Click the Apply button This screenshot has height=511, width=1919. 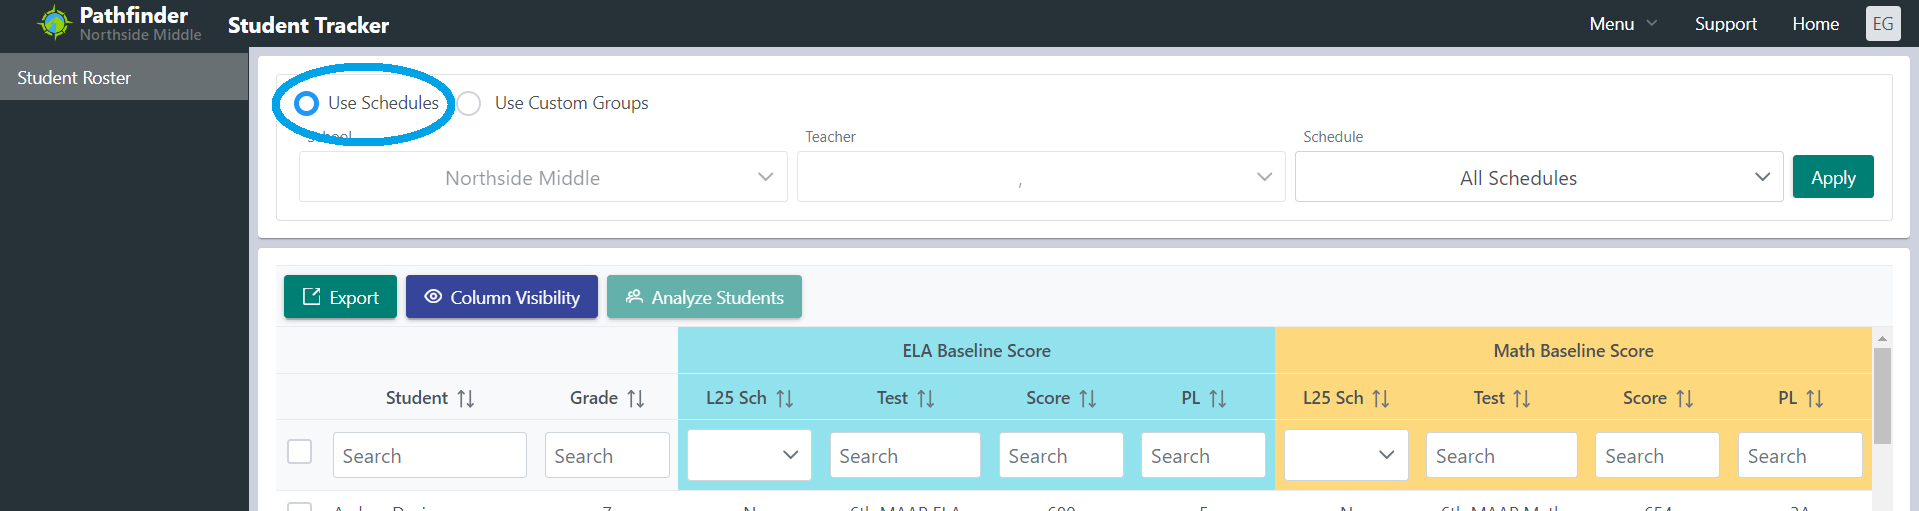pos(1833,177)
